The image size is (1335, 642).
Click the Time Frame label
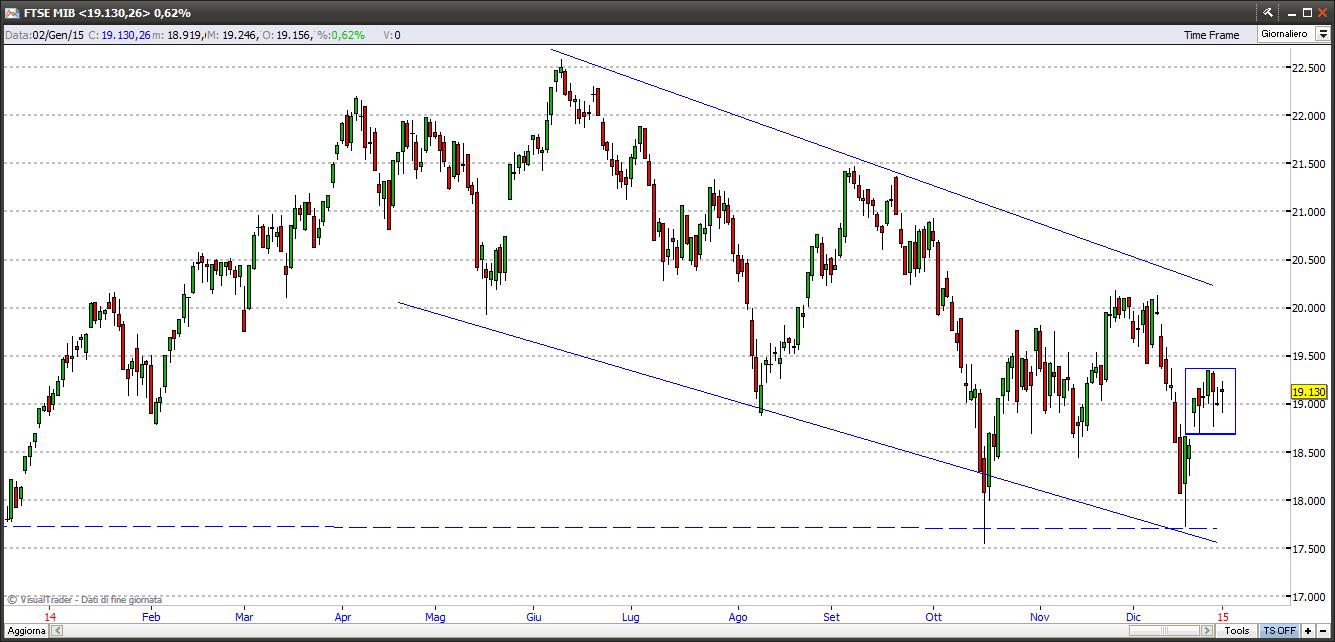1211,35
